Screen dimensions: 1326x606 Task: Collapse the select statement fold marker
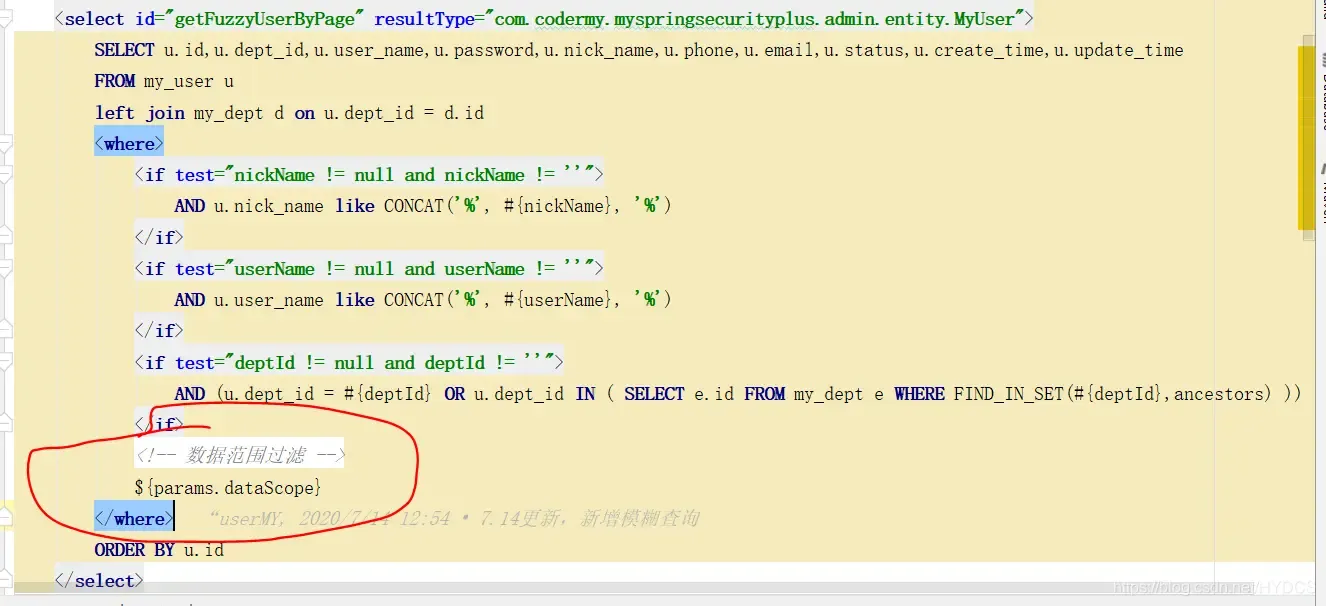8,18
